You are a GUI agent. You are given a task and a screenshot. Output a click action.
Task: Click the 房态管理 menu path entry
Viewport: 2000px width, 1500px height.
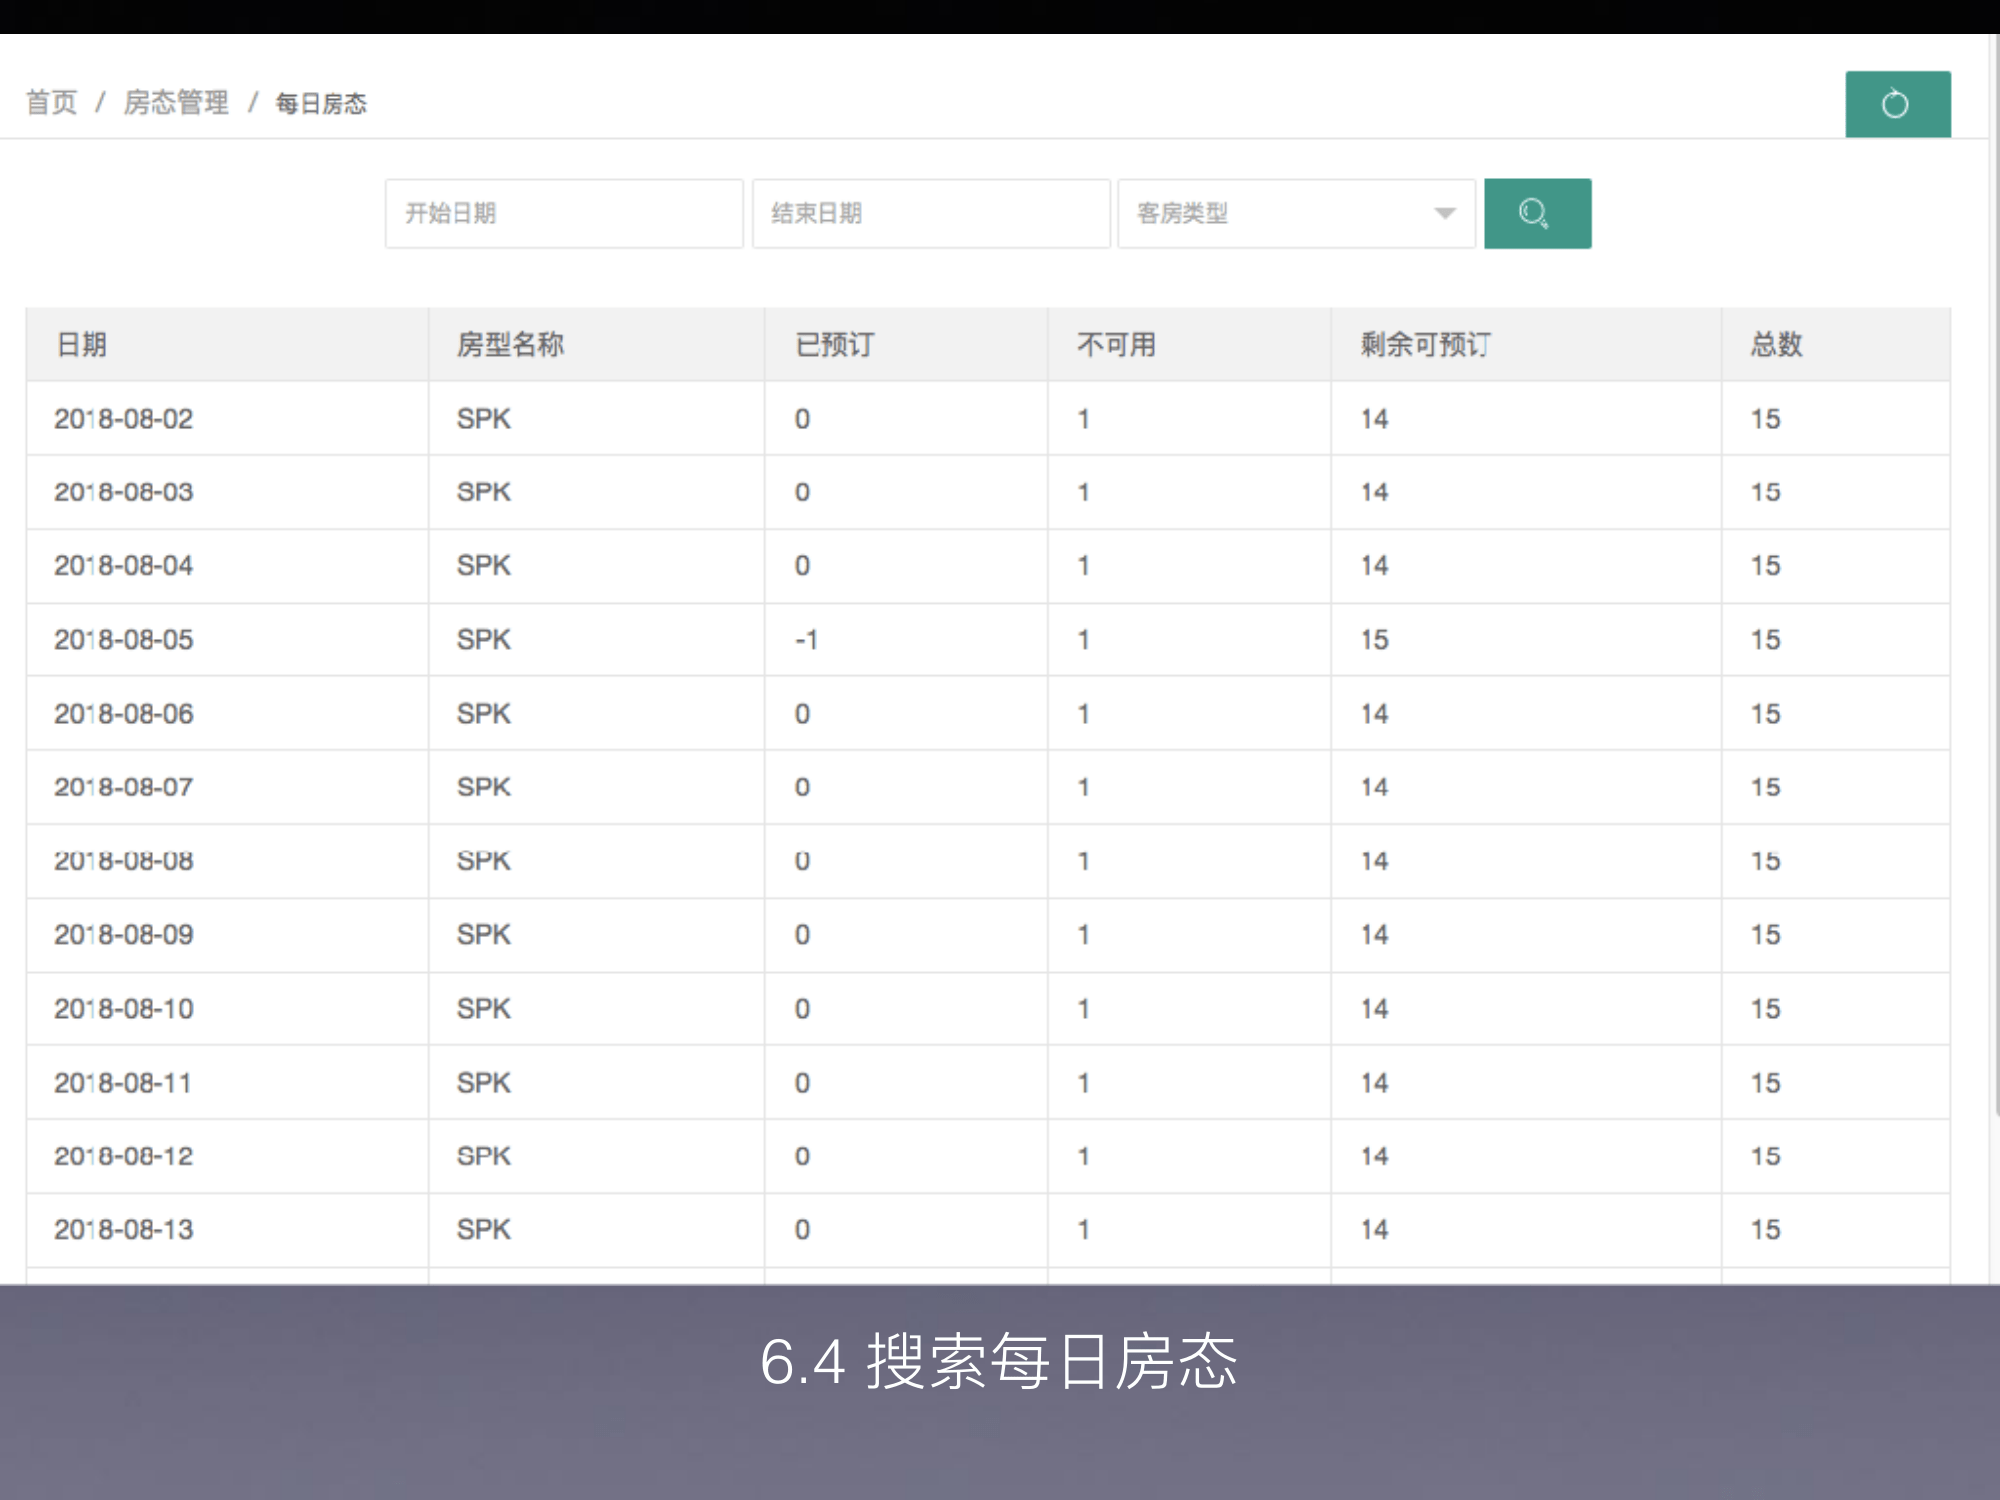(175, 101)
